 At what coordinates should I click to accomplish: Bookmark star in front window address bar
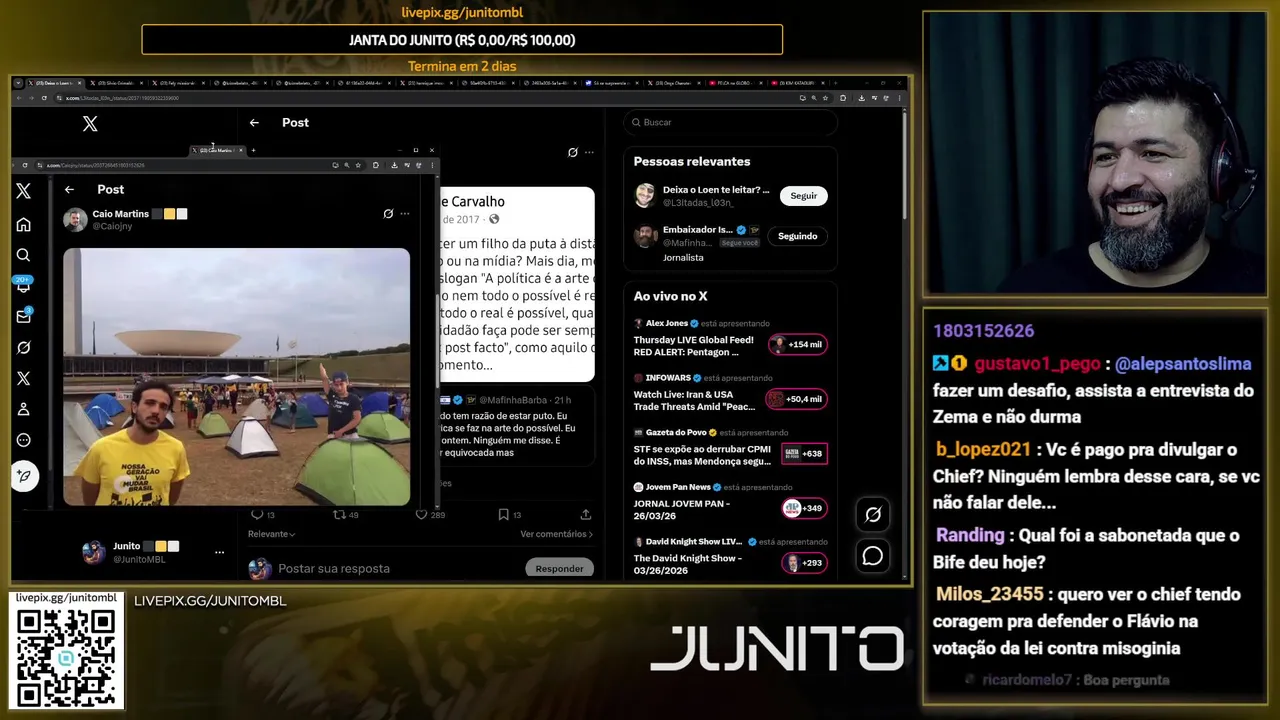coord(358,165)
